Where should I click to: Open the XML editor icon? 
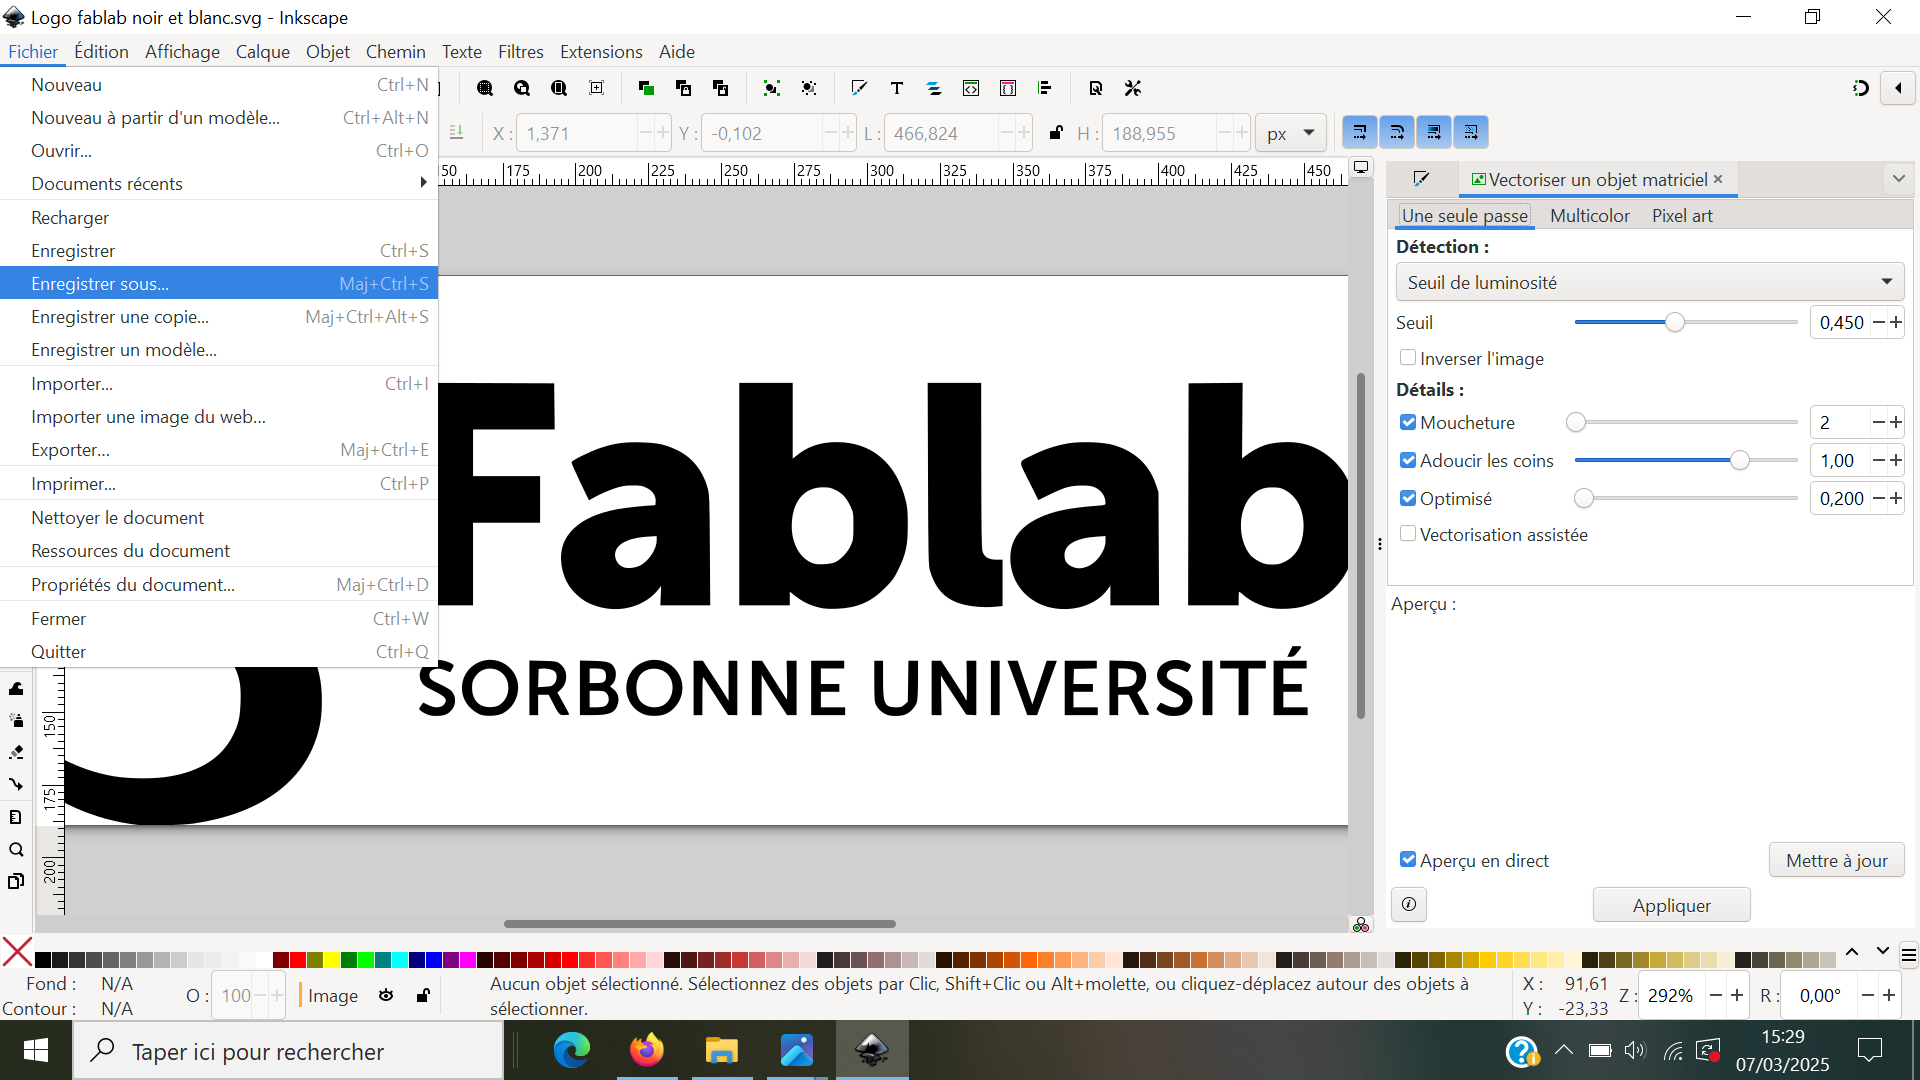[x=971, y=88]
